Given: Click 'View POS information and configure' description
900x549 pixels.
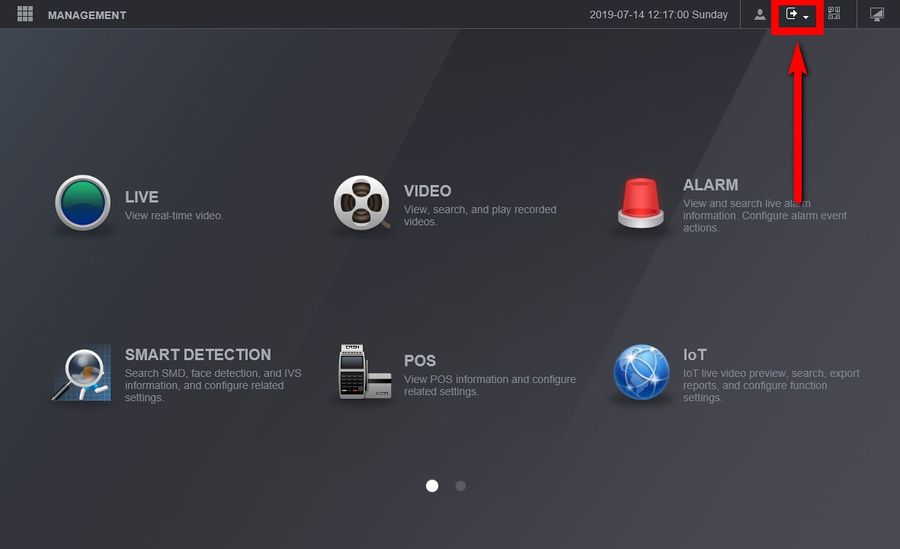Looking at the screenshot, I should pyautogui.click(x=490, y=385).
